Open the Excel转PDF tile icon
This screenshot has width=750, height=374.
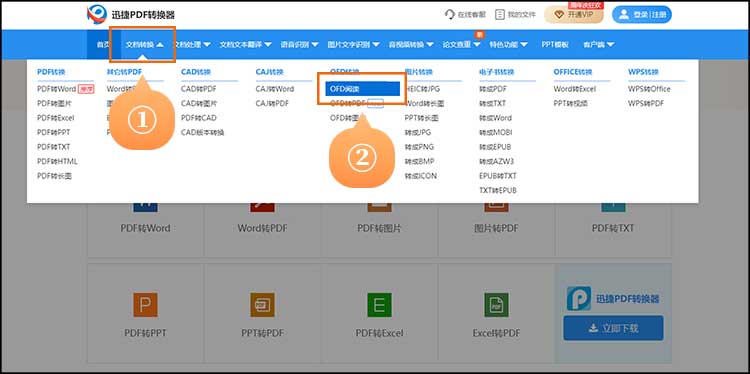point(496,305)
